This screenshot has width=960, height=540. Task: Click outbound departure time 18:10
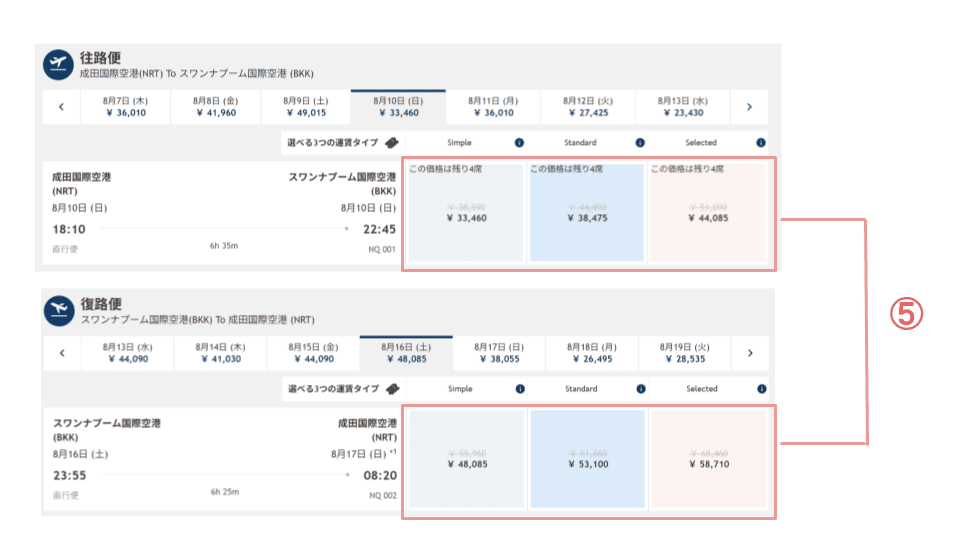click(69, 230)
